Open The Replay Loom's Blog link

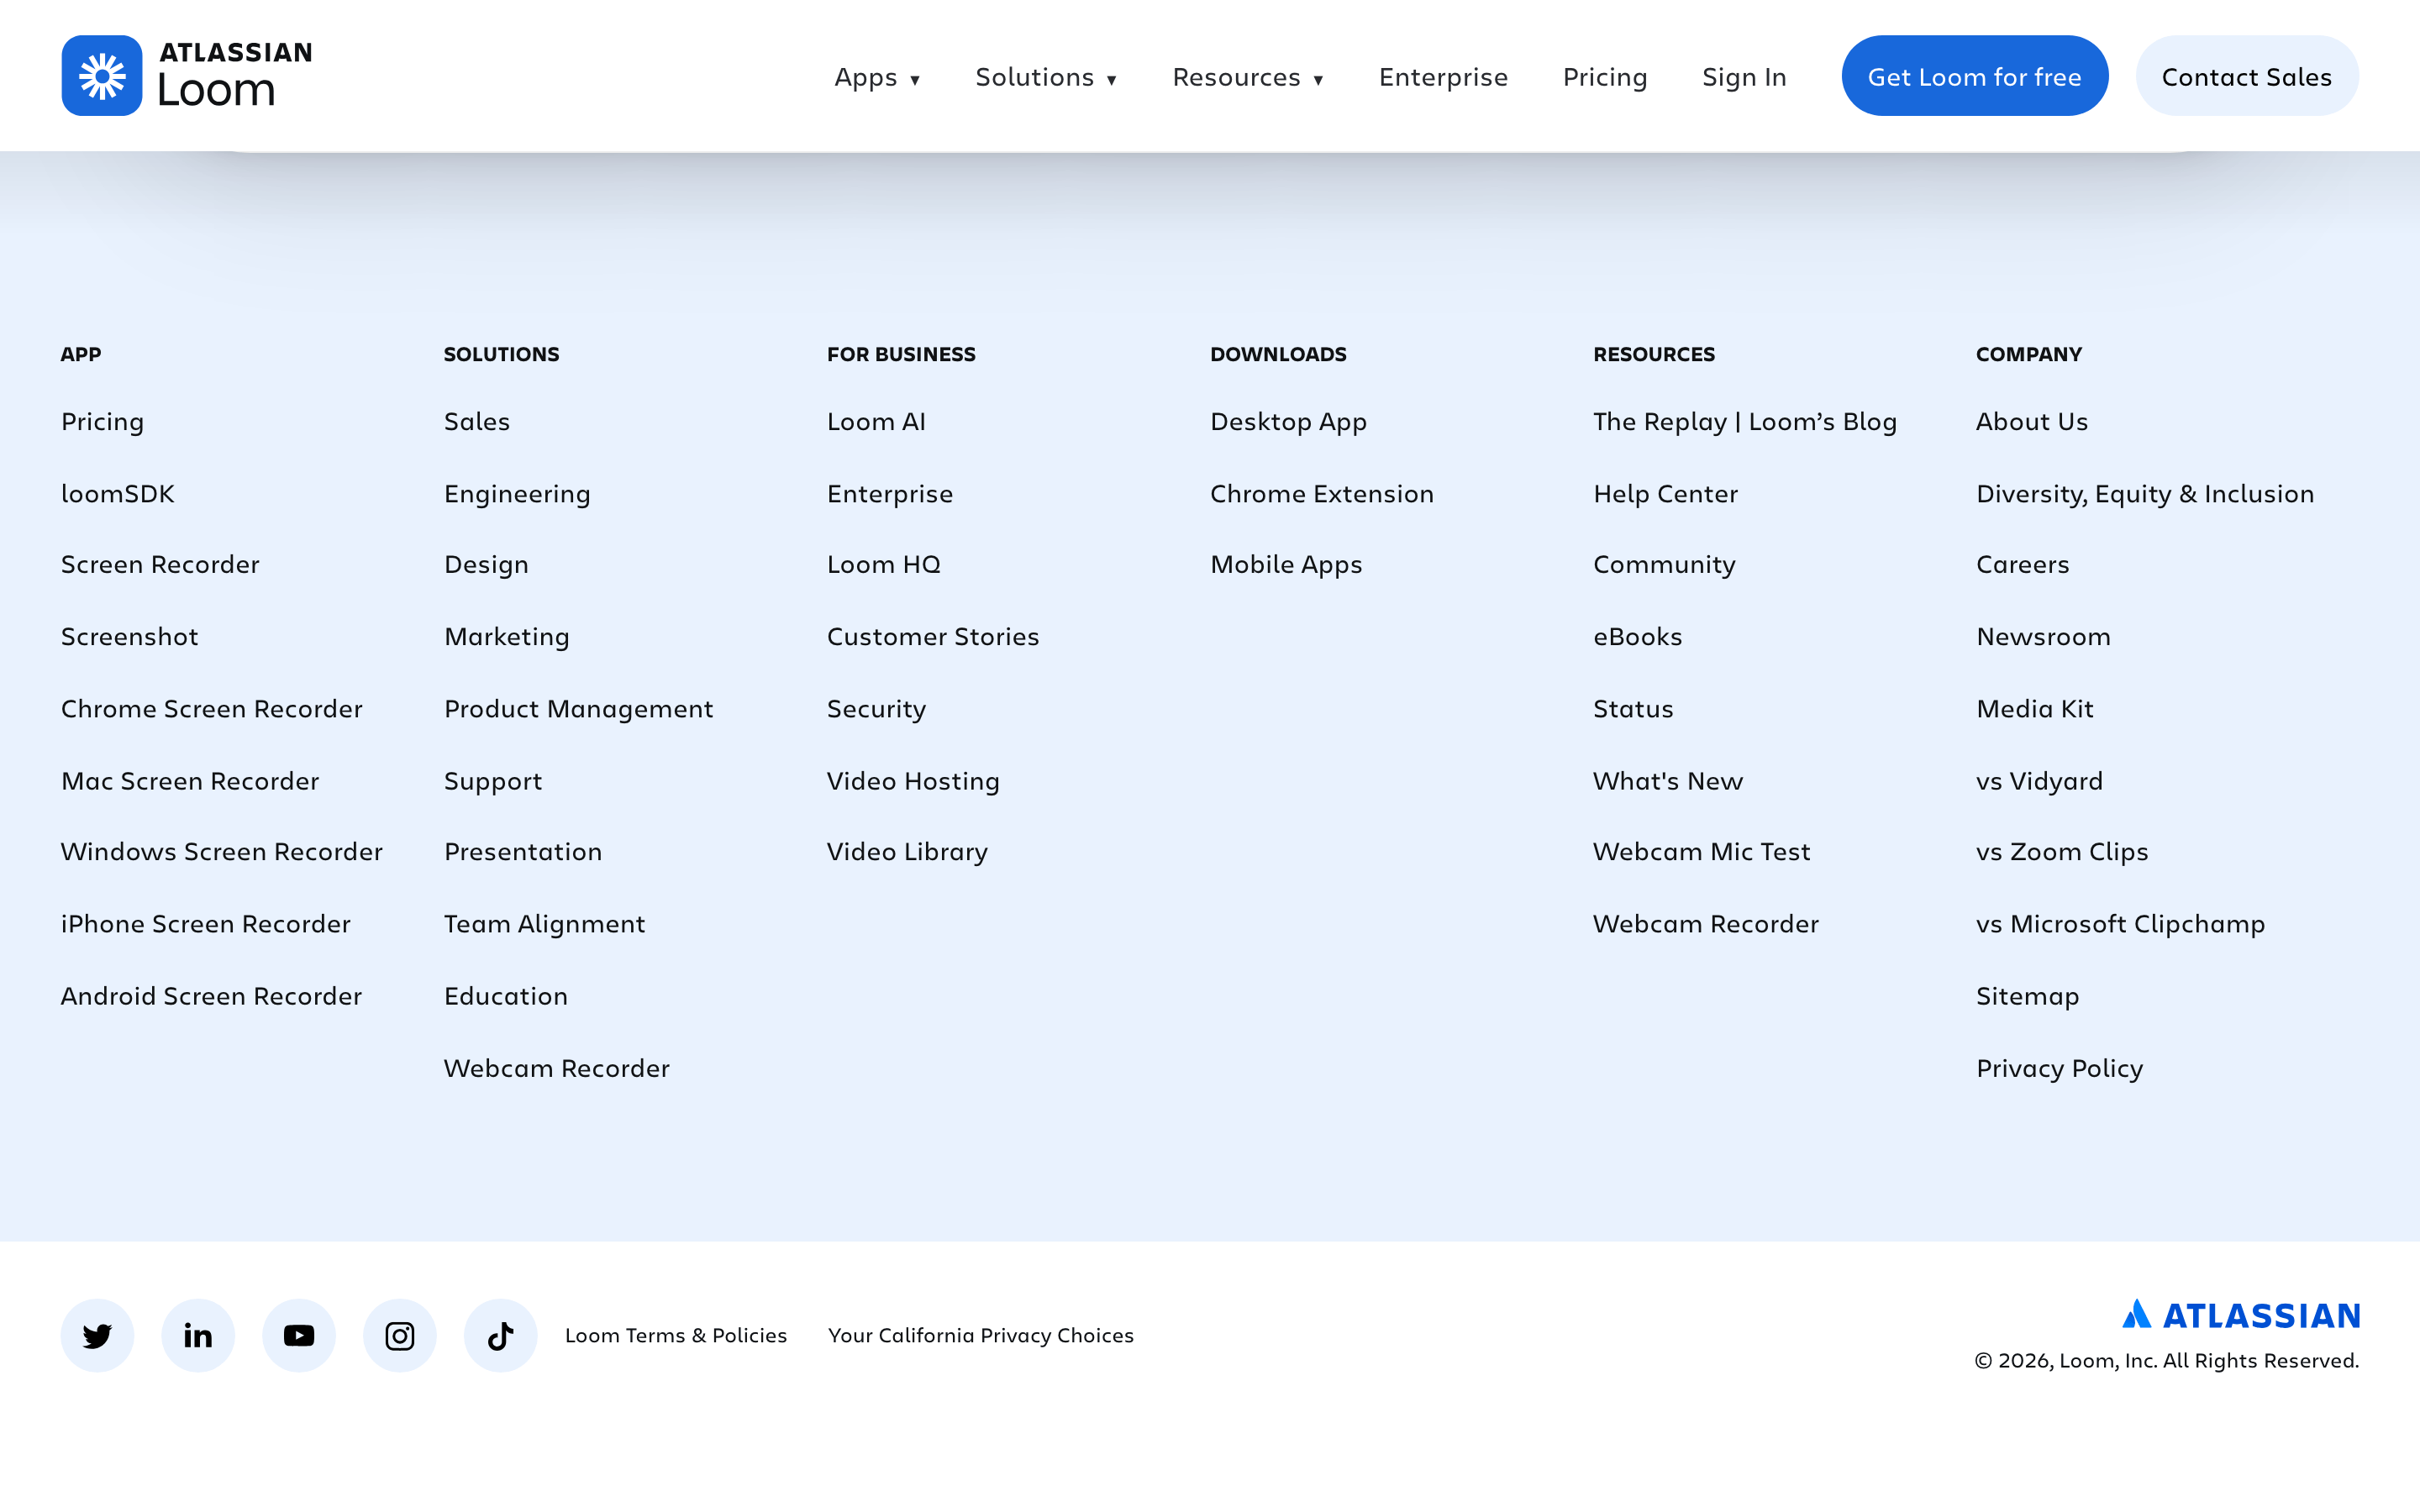pyautogui.click(x=1745, y=422)
